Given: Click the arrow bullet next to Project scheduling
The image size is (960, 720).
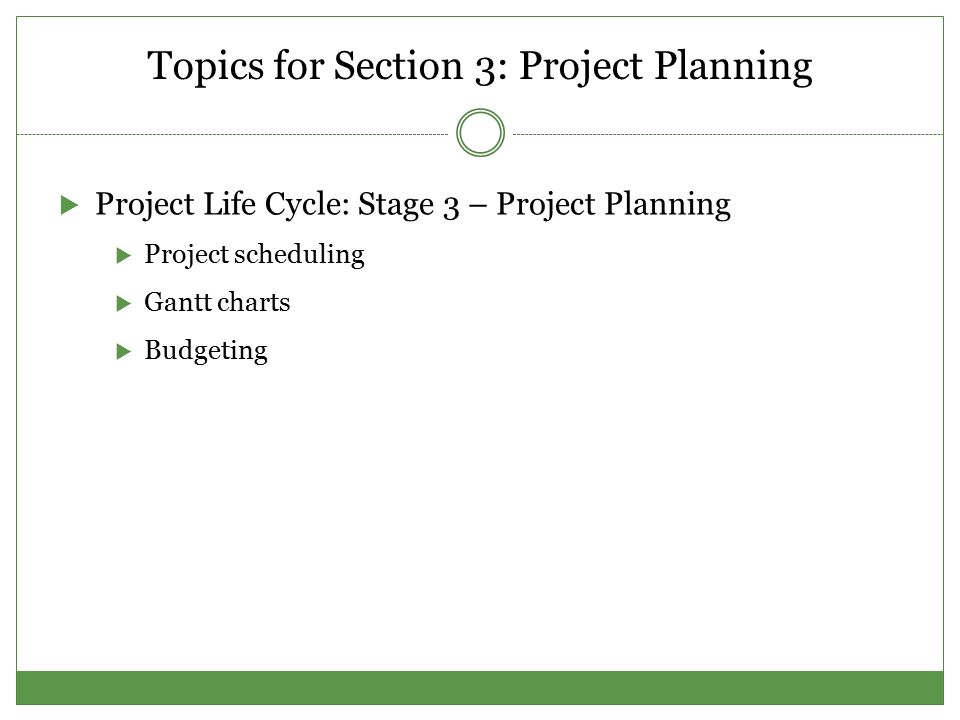Looking at the screenshot, I should pos(124,255).
